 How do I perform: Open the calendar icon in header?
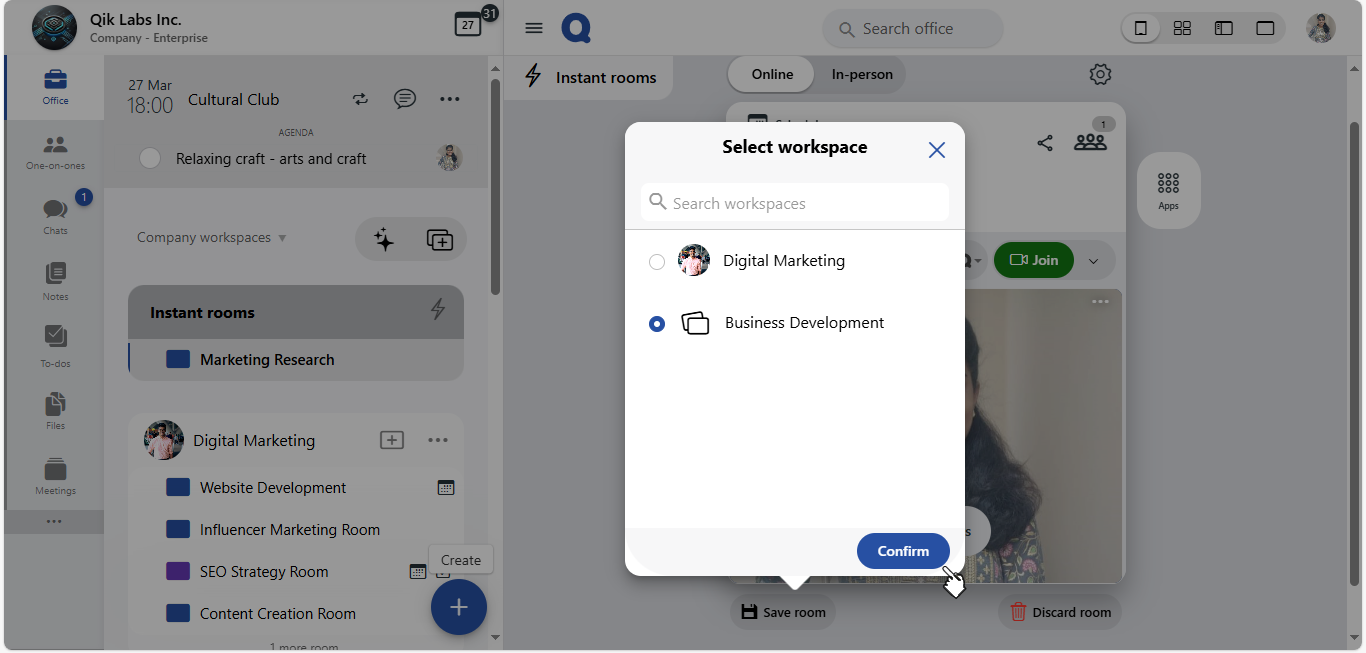[467, 25]
